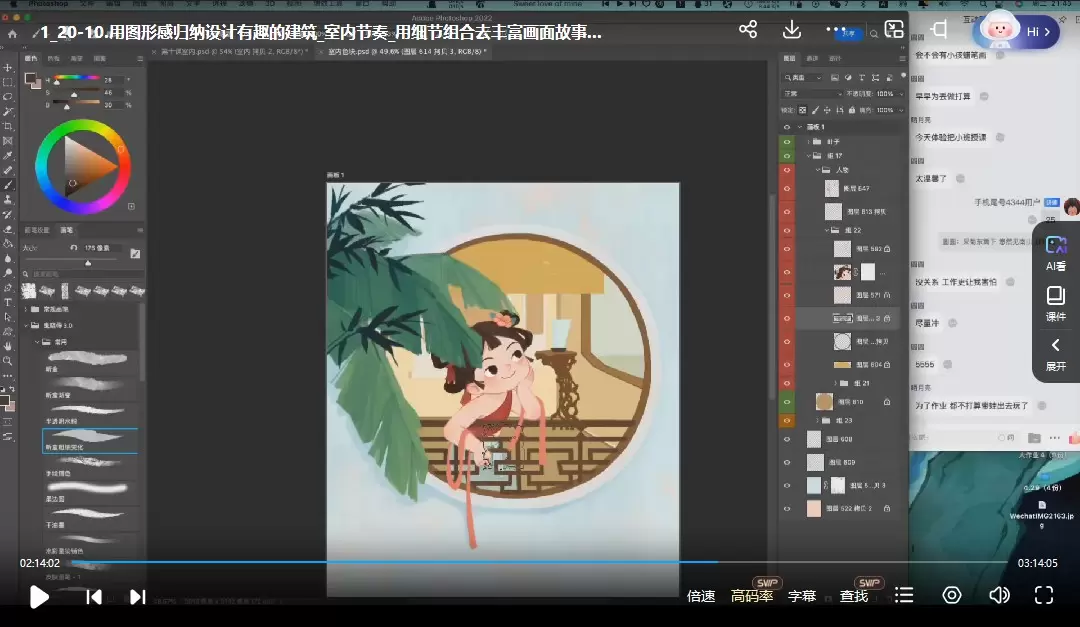The height and width of the screenshot is (627, 1080).
Task: Select the Clone Stamp tool
Action: (8, 199)
